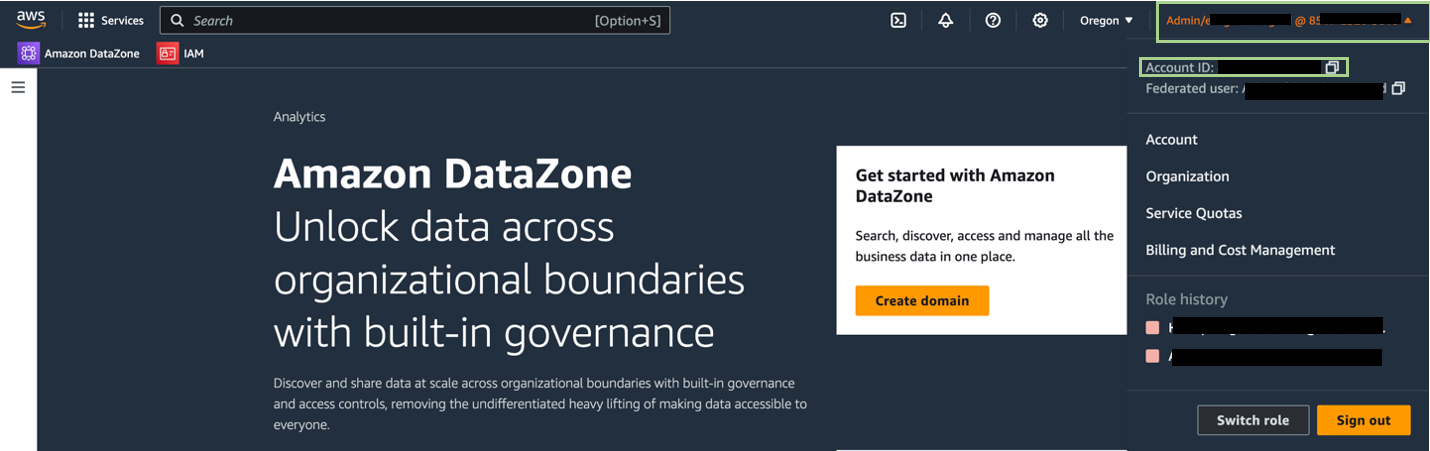
Task: Collapse the Admin account menu
Action: tap(1292, 20)
